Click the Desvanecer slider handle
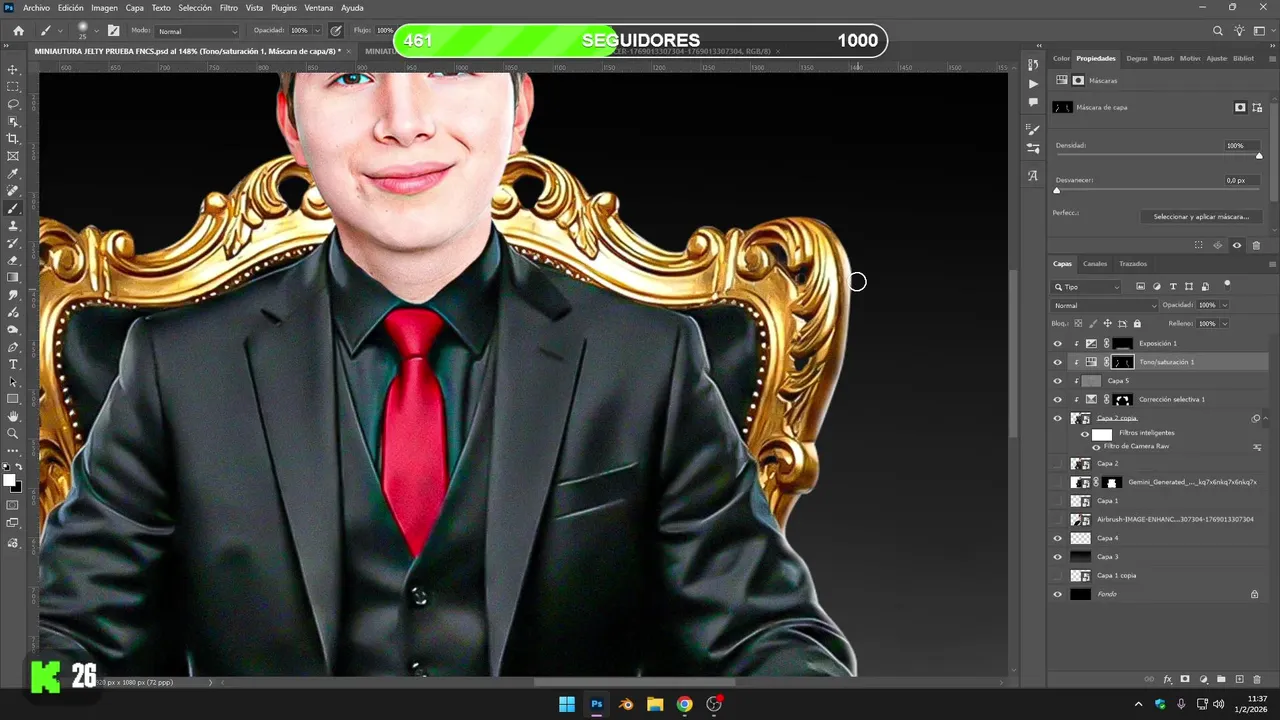Viewport: 1280px width, 720px height. 1056,190
